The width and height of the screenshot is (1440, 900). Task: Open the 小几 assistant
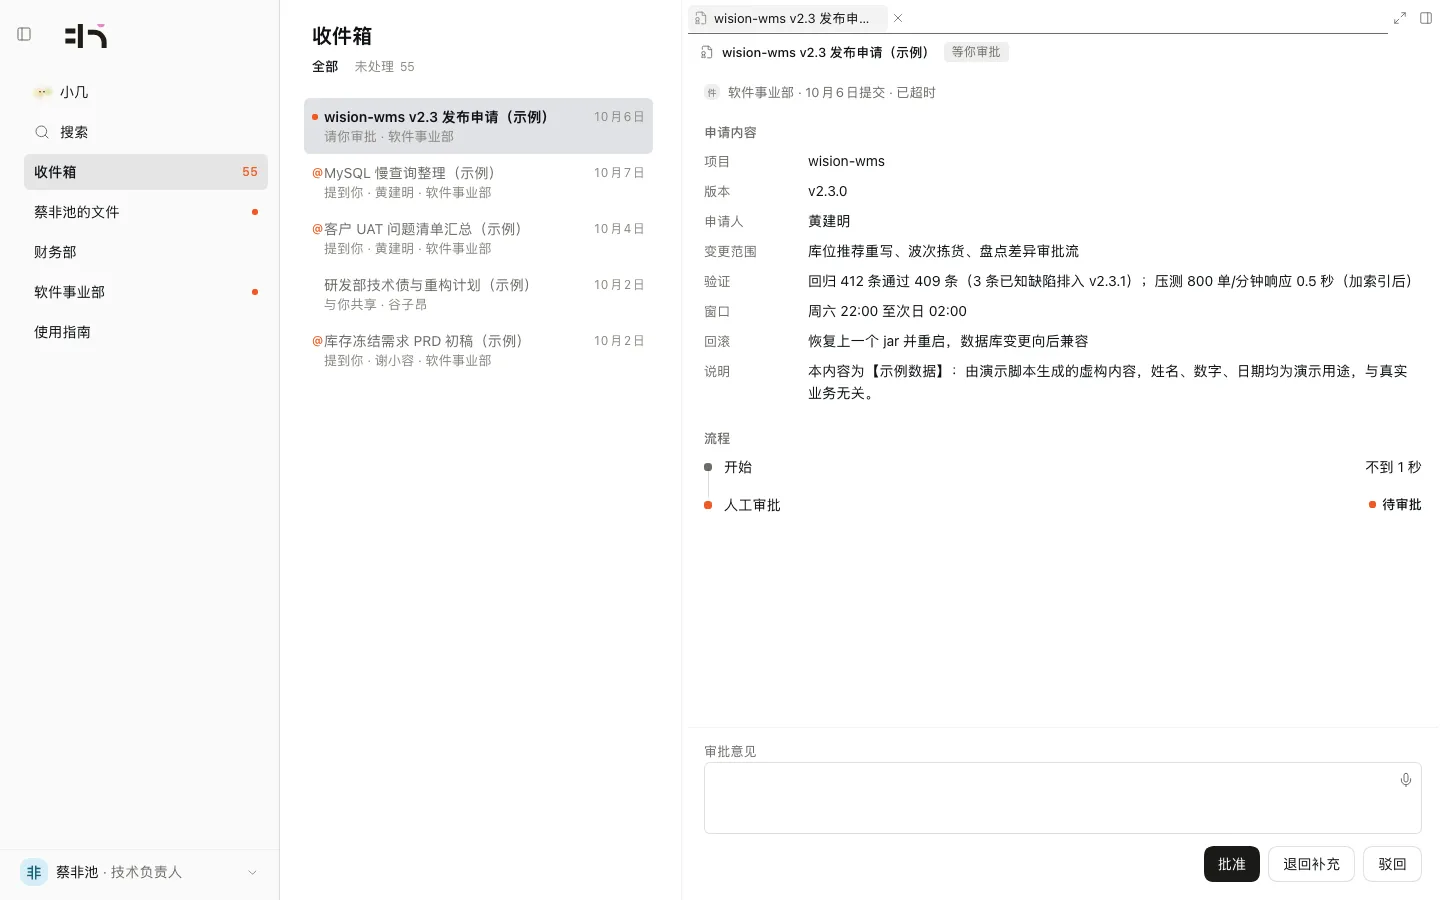[146, 92]
